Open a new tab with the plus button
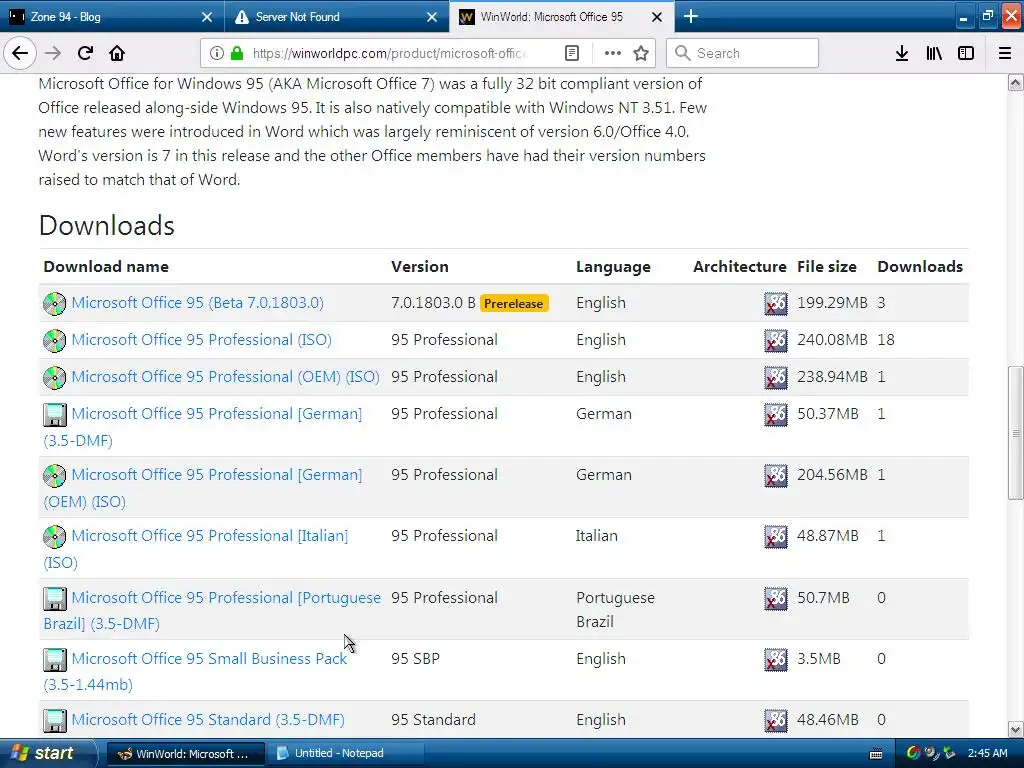Viewport: 1024px width, 768px height. (691, 16)
